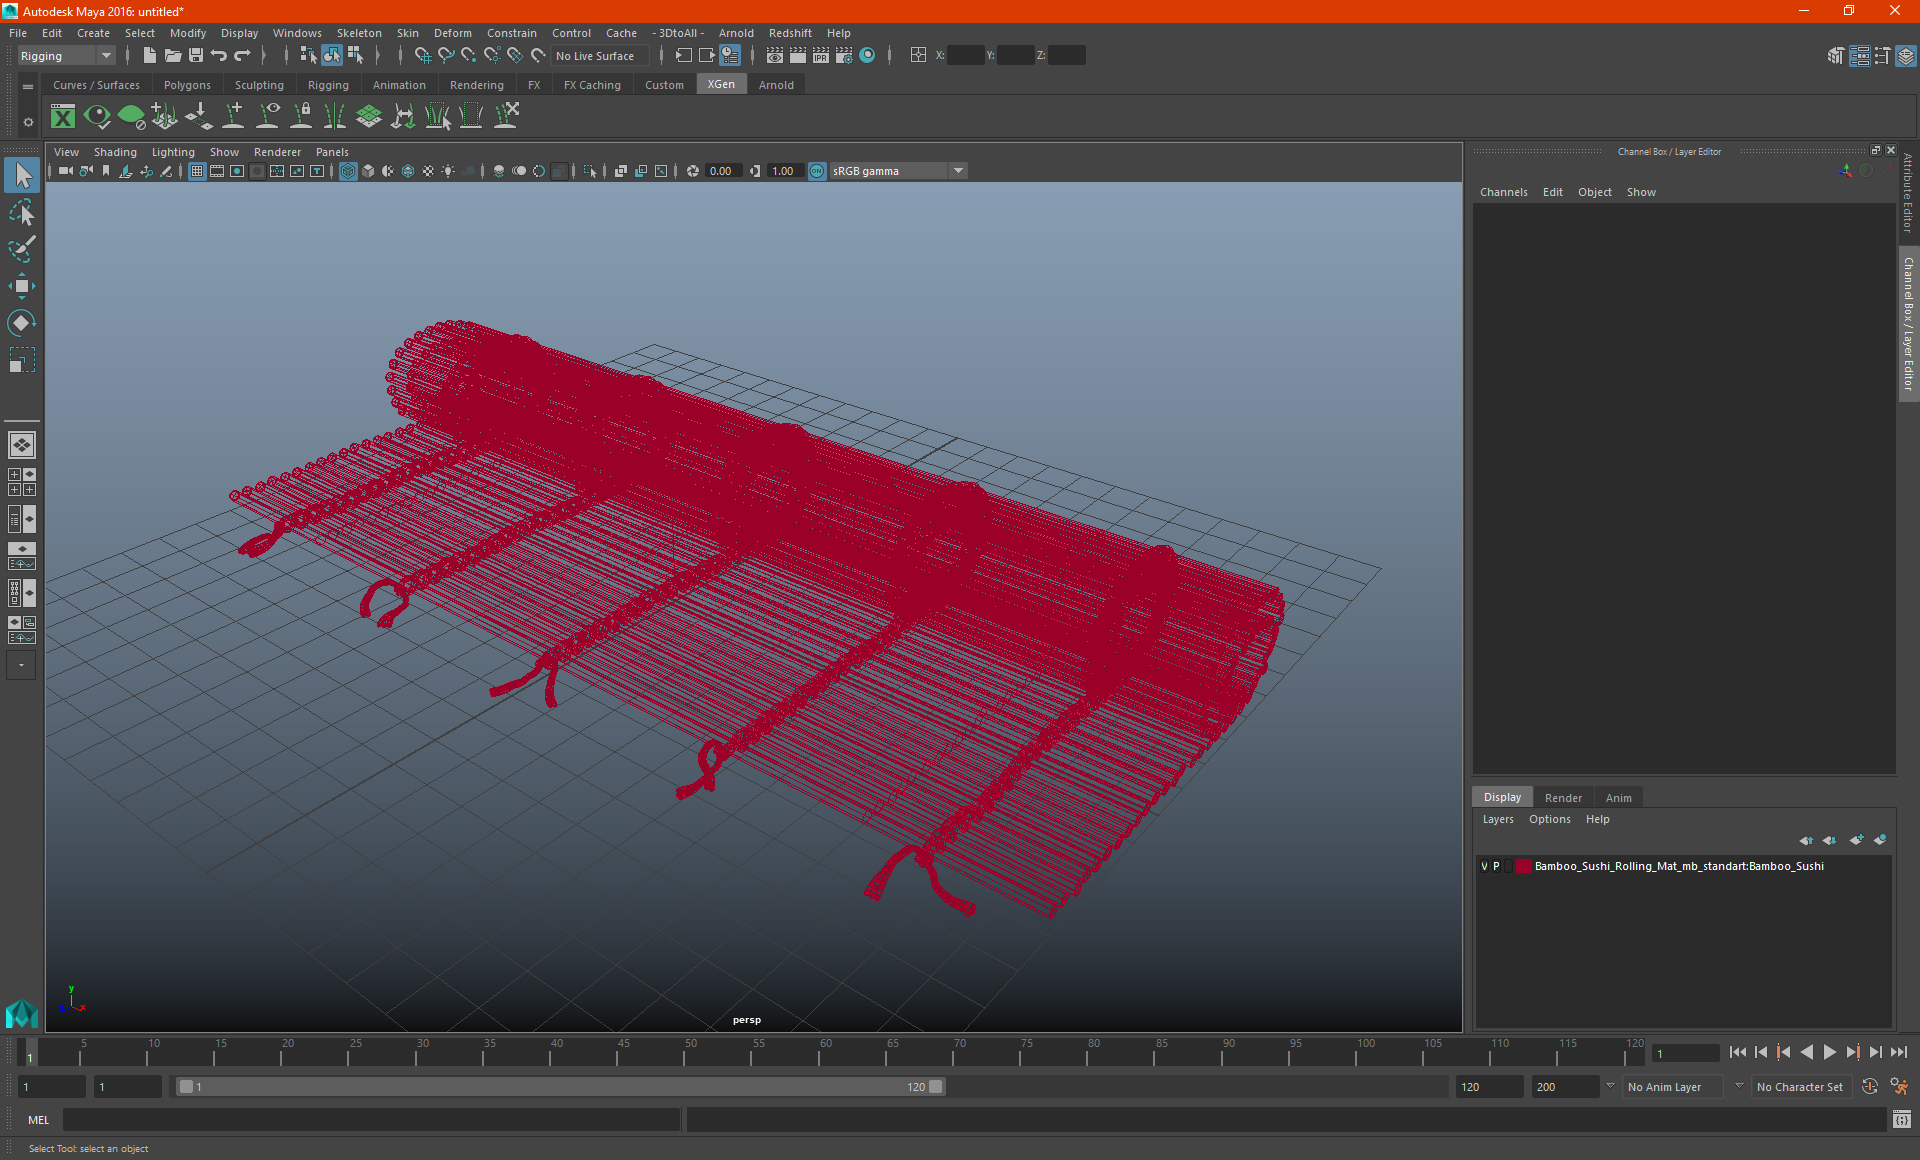Click the New scene icon
1920x1160 pixels.
[x=149, y=56]
